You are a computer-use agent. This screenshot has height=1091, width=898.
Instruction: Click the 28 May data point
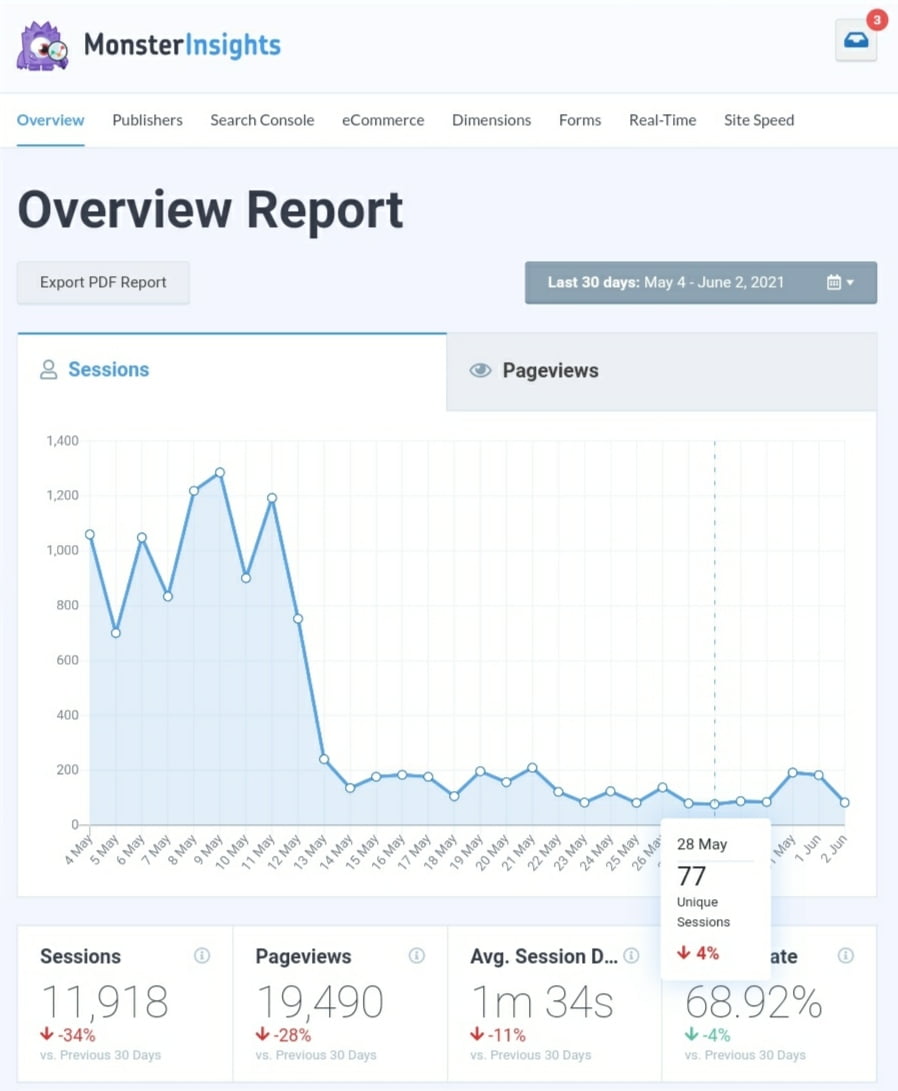coord(714,804)
